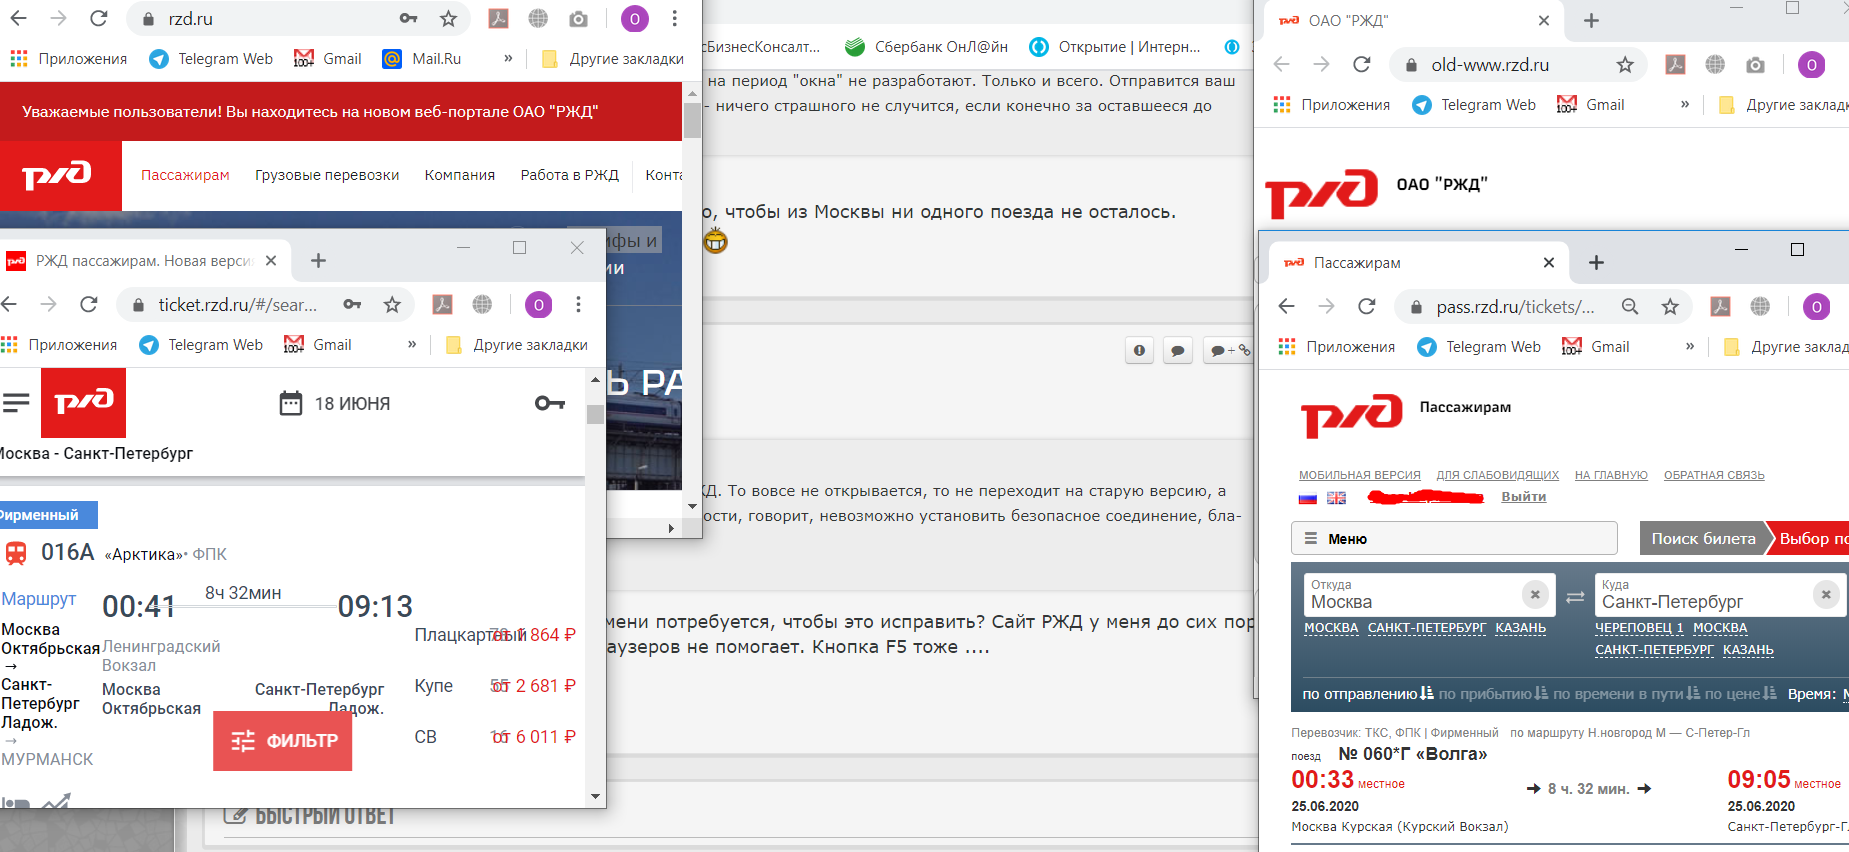Click the calendar icon beside 18 ИЮНЯ
Screen dimensions: 1849x852
tap(290, 403)
